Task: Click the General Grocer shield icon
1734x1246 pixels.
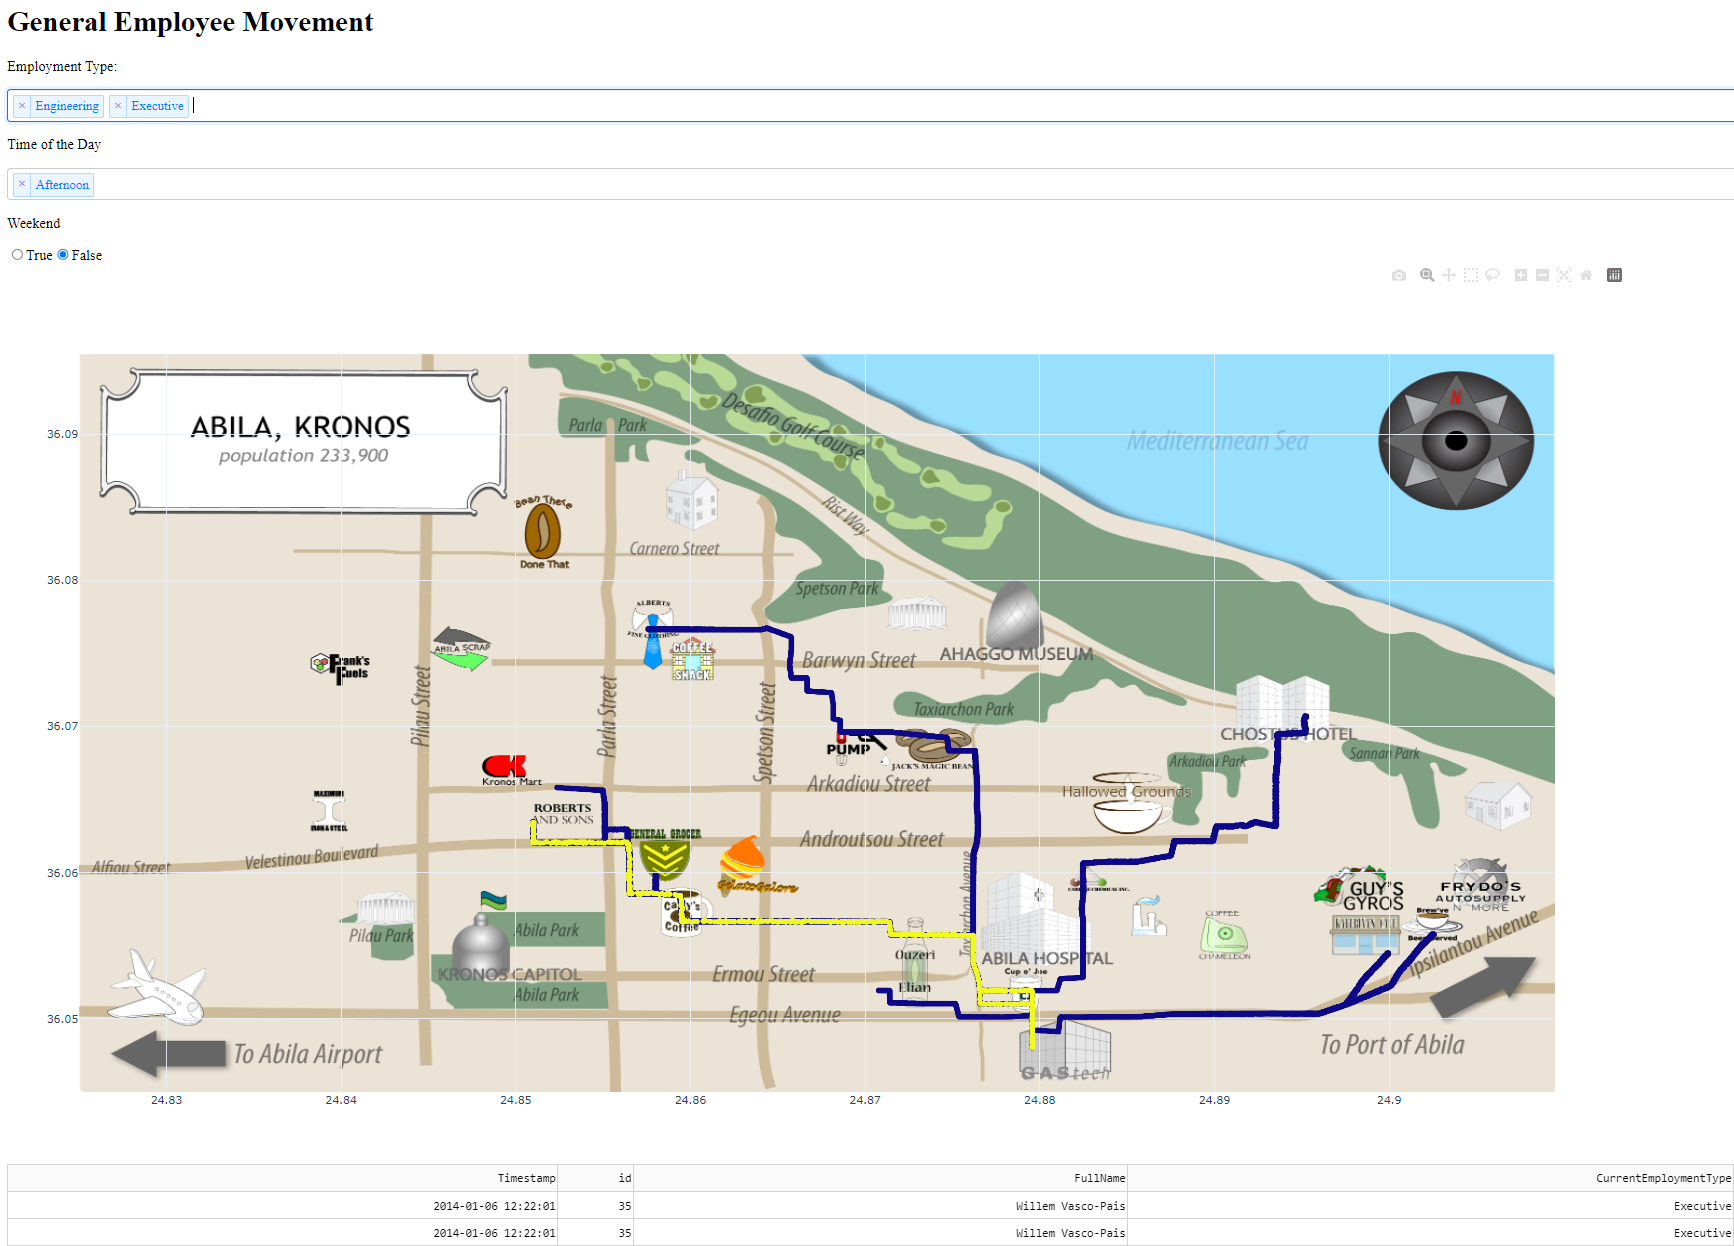Action: (665, 854)
